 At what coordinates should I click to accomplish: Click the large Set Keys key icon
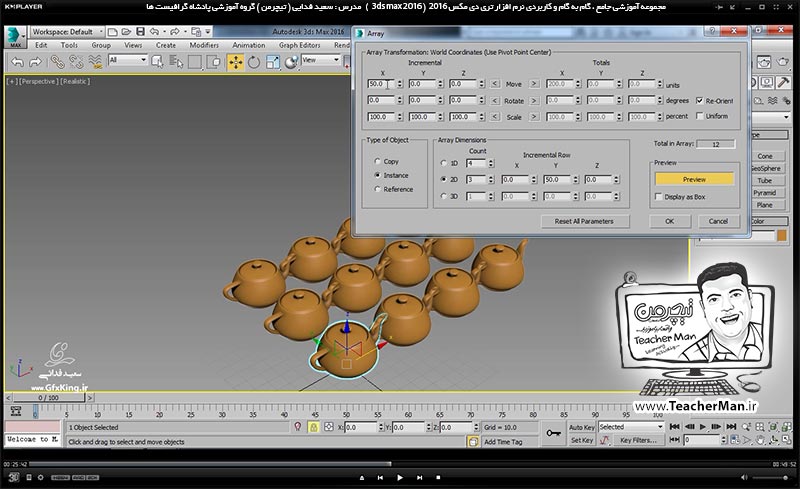(x=554, y=433)
